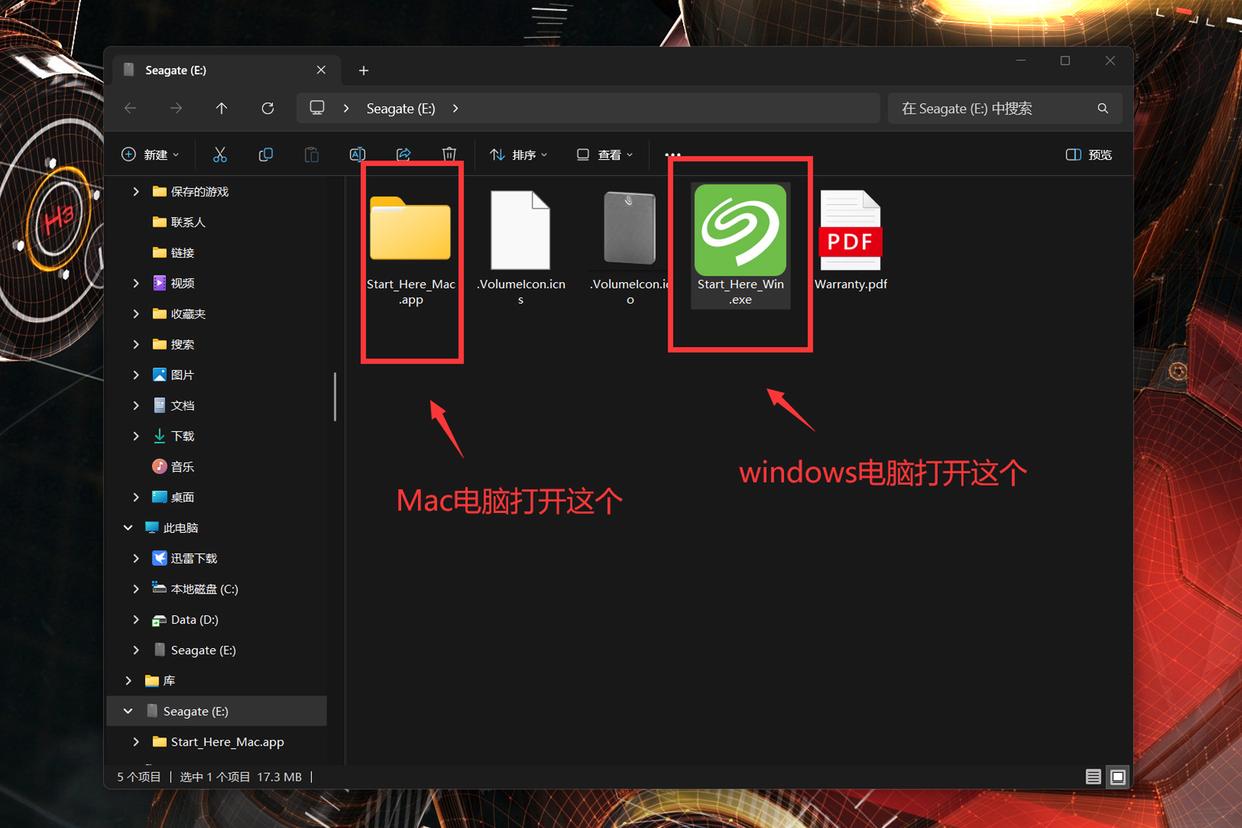Expand the 收藏夹 tree node
This screenshot has width=1242, height=828.
click(136, 313)
